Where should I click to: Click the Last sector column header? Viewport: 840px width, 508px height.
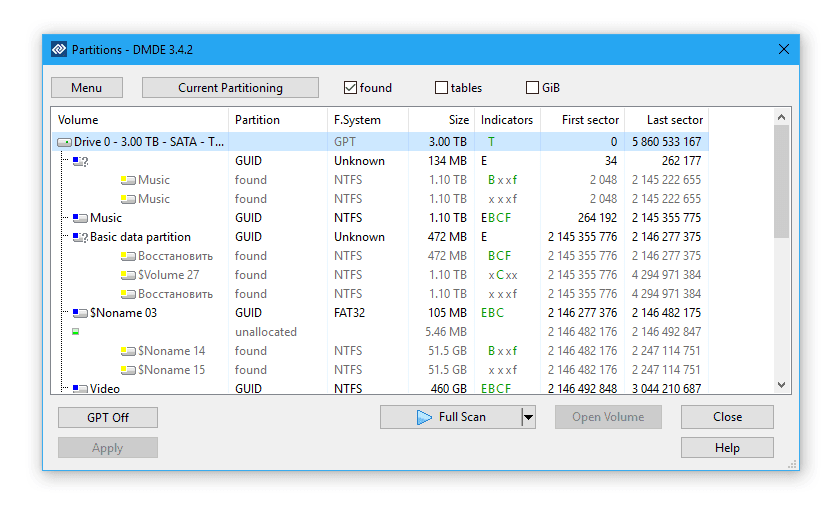point(667,120)
